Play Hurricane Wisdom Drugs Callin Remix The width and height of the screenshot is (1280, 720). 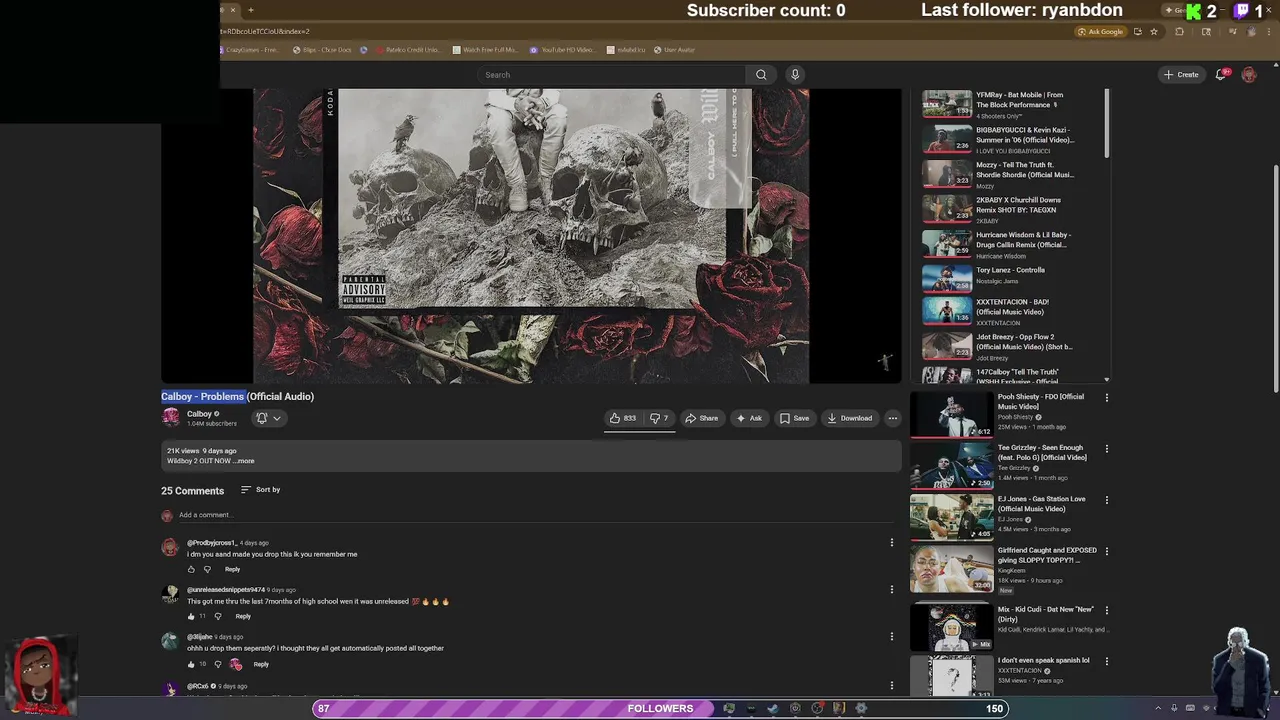(x=1012, y=244)
